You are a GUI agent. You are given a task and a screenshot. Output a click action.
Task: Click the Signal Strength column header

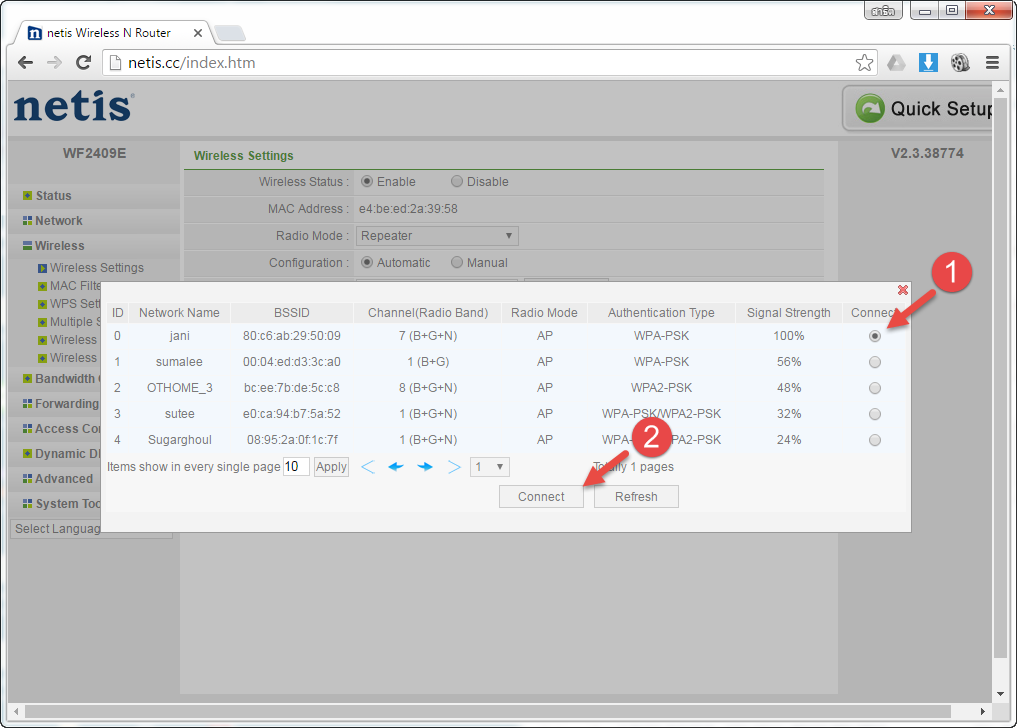[x=789, y=313]
